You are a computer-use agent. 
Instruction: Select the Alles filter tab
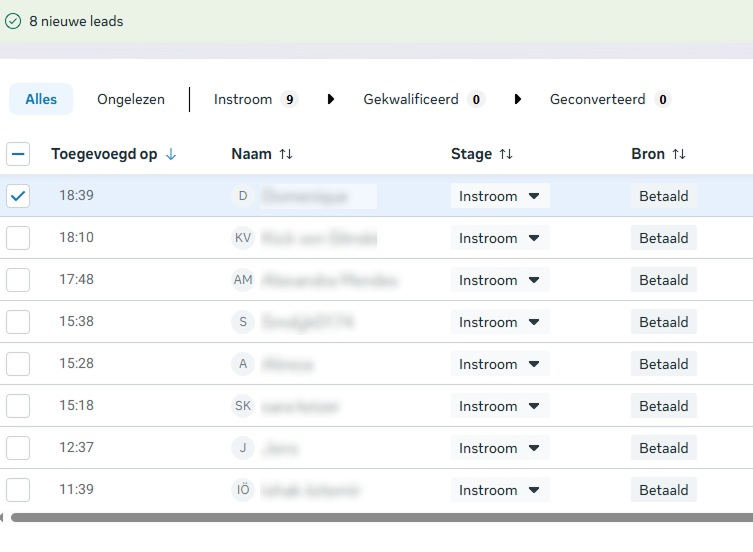click(41, 99)
